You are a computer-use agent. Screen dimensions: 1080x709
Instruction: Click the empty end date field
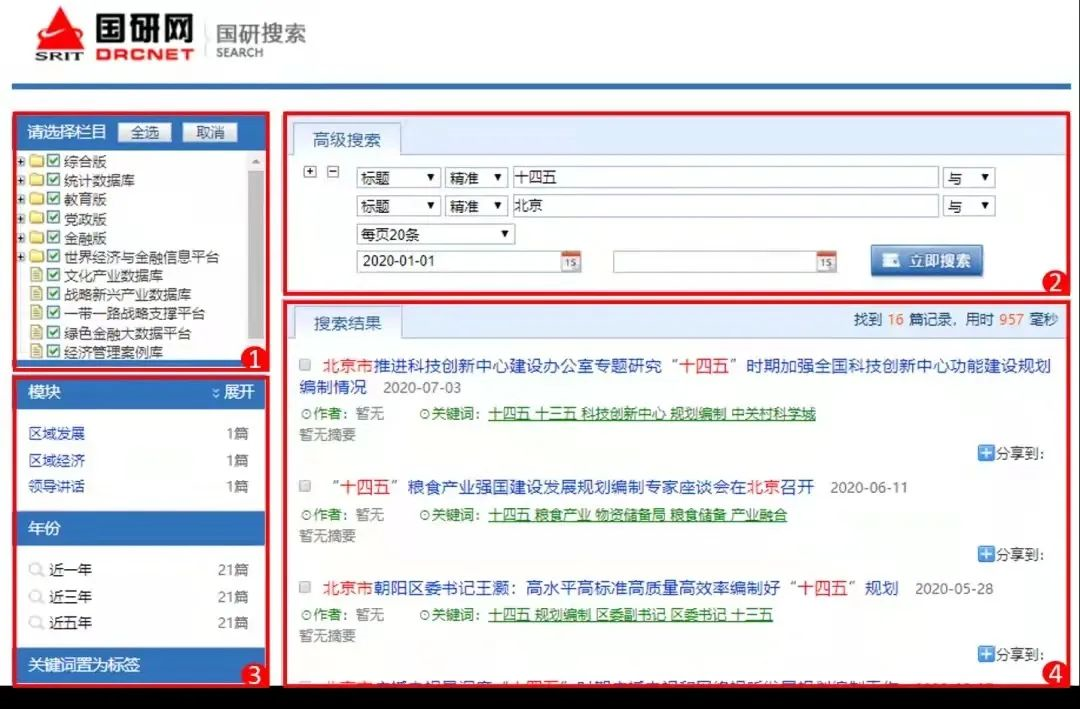(x=714, y=262)
